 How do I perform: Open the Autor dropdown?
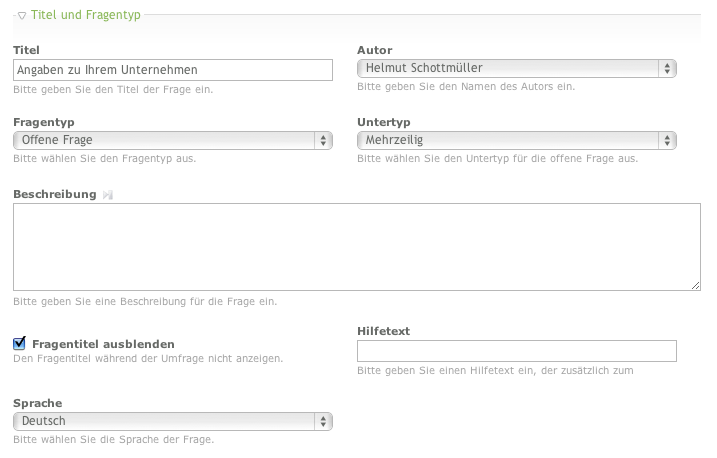516,69
